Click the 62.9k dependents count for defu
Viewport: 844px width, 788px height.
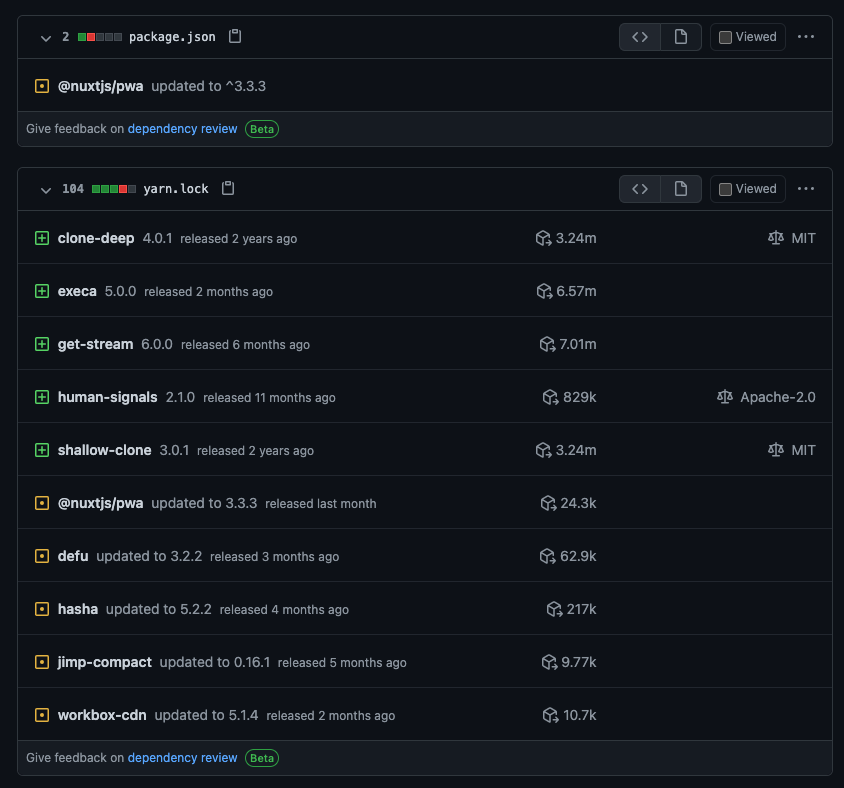[x=578, y=556]
